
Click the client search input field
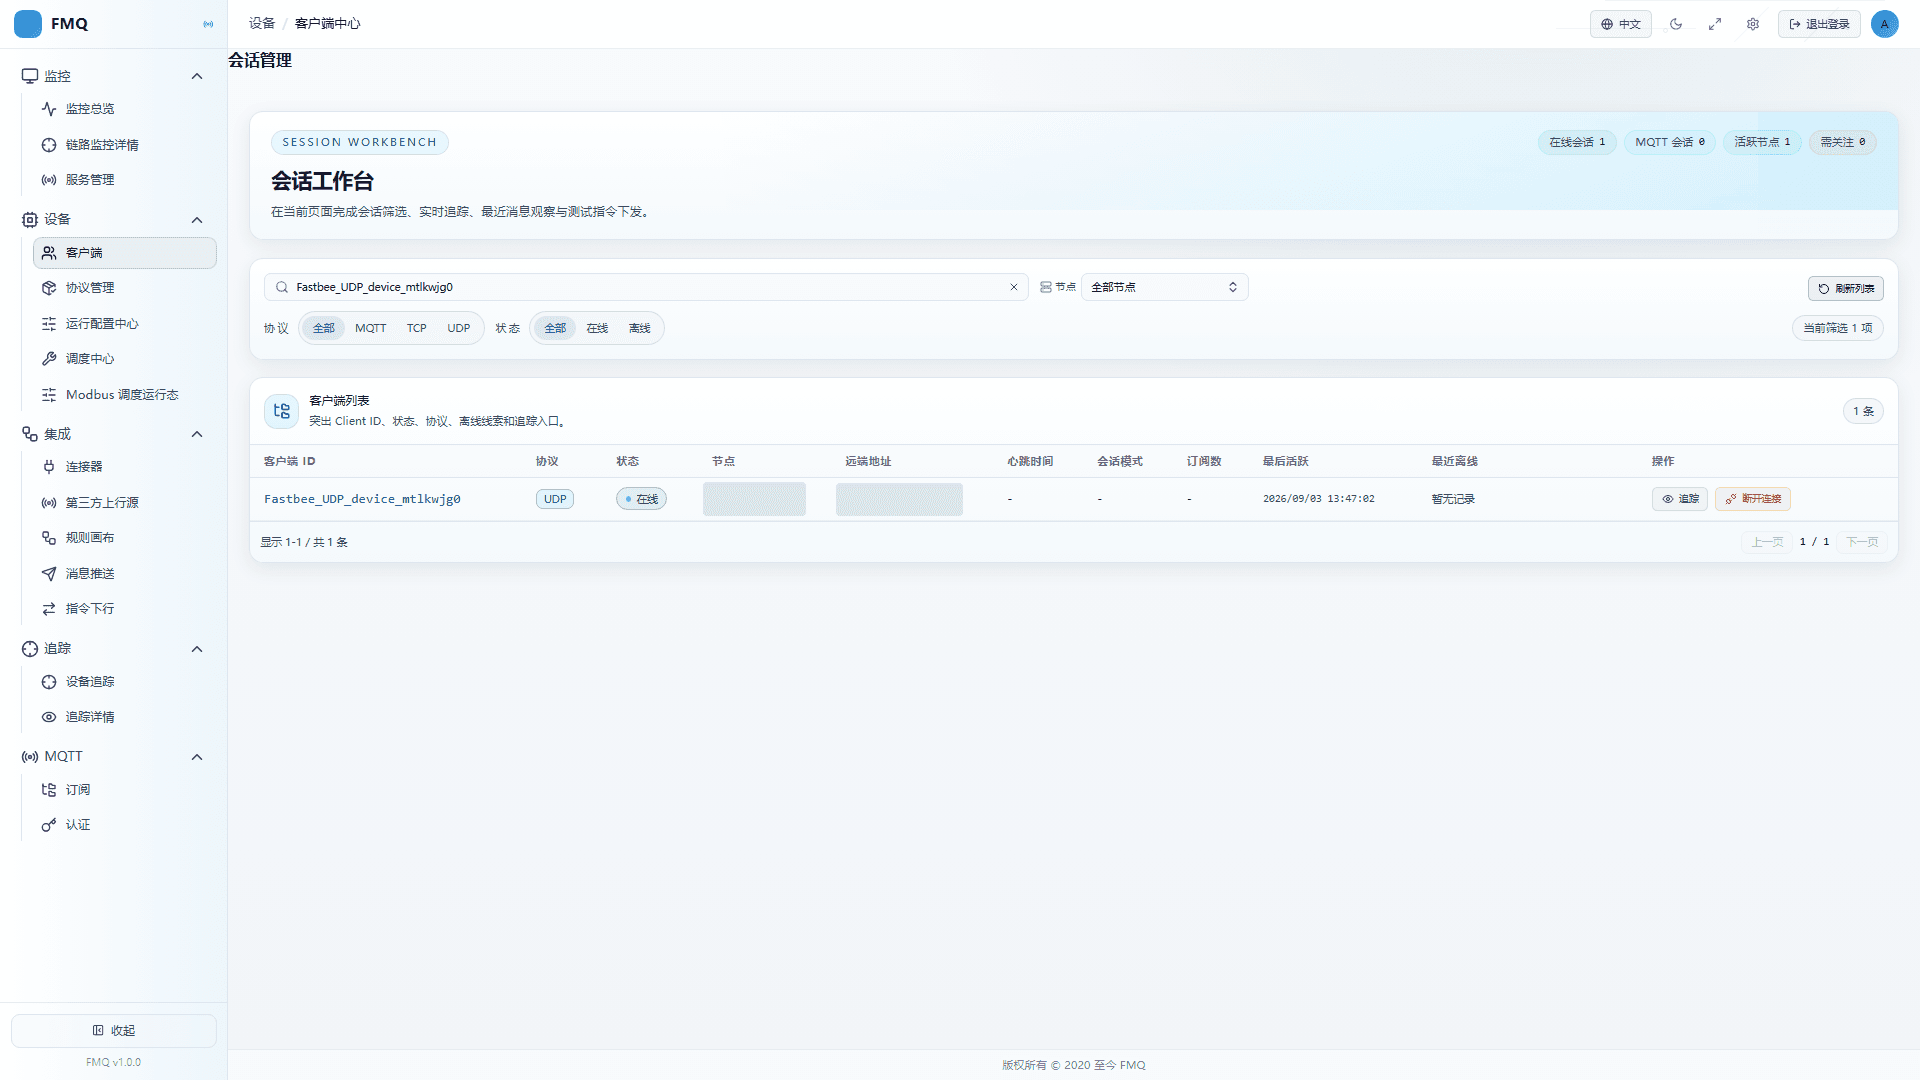tap(646, 287)
